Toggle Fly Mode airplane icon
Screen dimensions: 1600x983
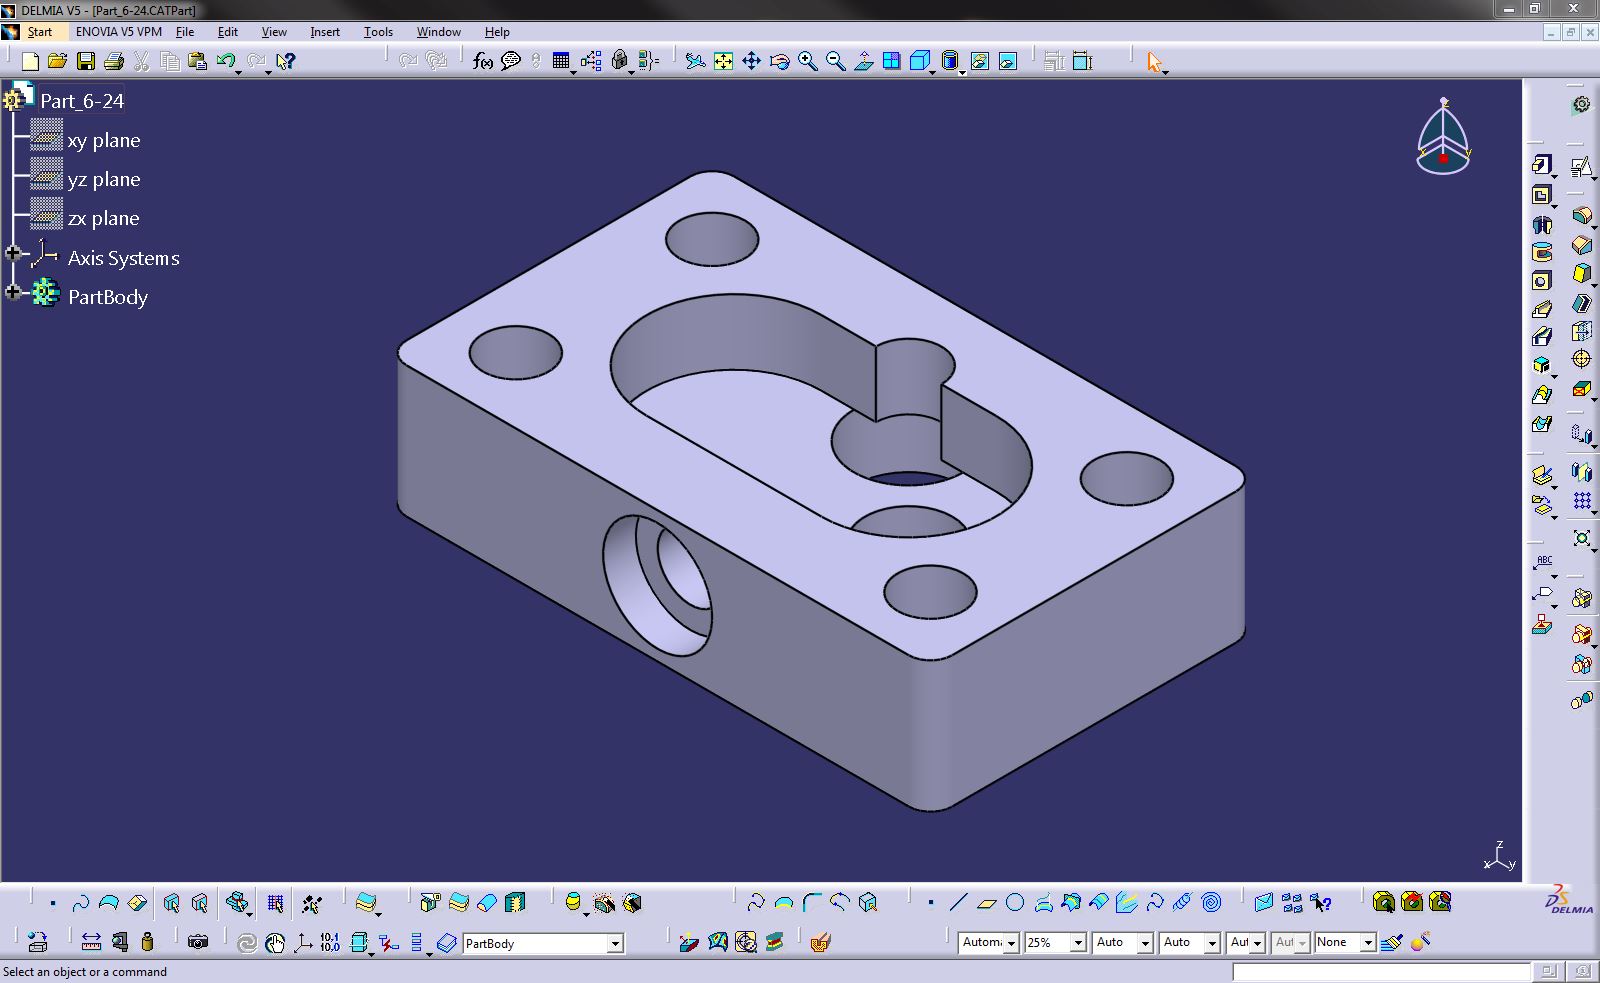point(695,61)
